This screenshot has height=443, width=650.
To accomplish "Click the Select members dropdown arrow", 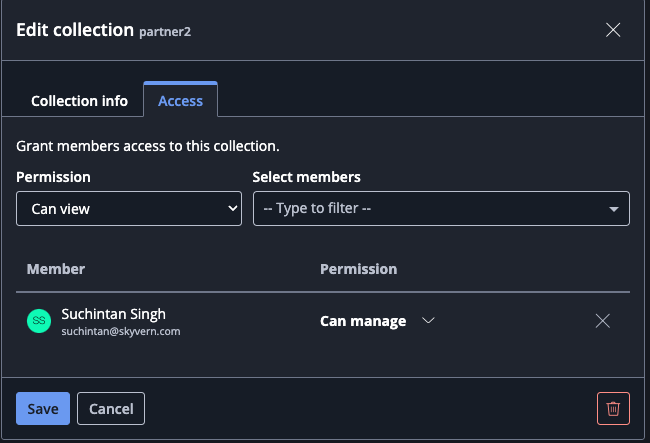I will click(613, 209).
